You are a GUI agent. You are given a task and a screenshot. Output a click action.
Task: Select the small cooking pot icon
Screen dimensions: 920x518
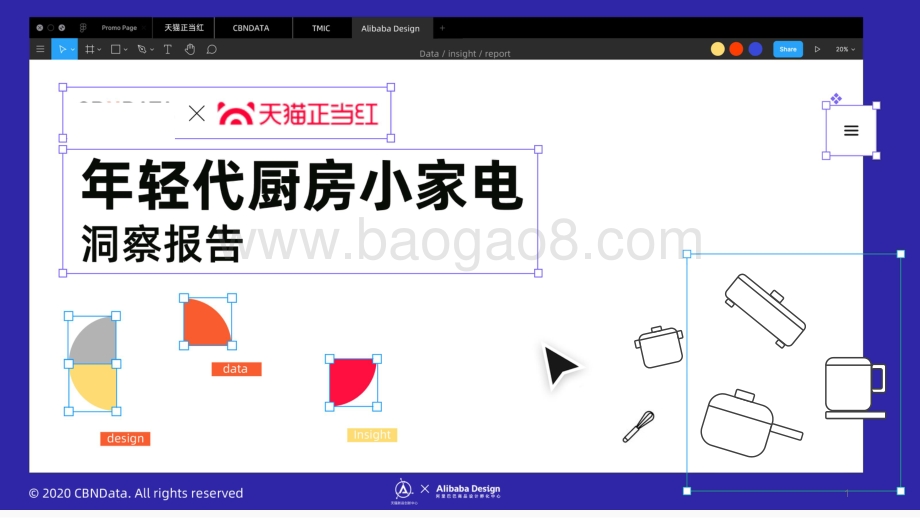click(x=659, y=347)
